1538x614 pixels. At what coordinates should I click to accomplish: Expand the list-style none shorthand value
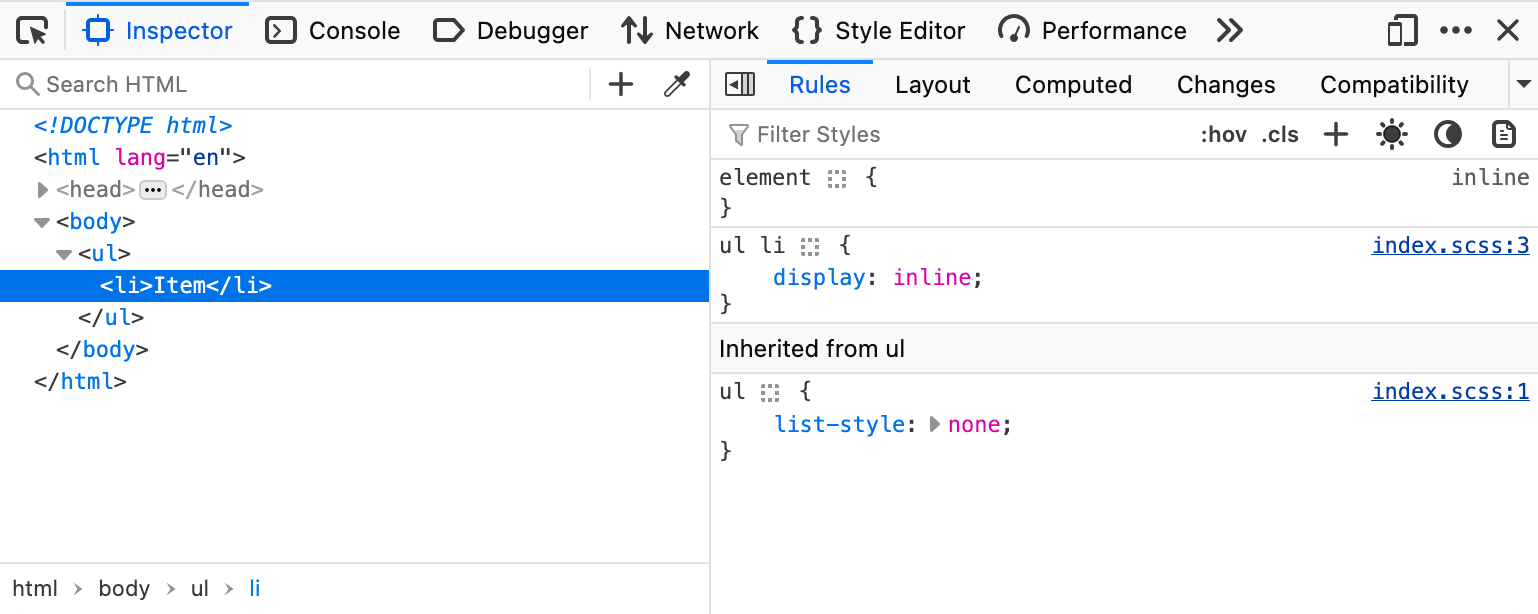pos(936,424)
